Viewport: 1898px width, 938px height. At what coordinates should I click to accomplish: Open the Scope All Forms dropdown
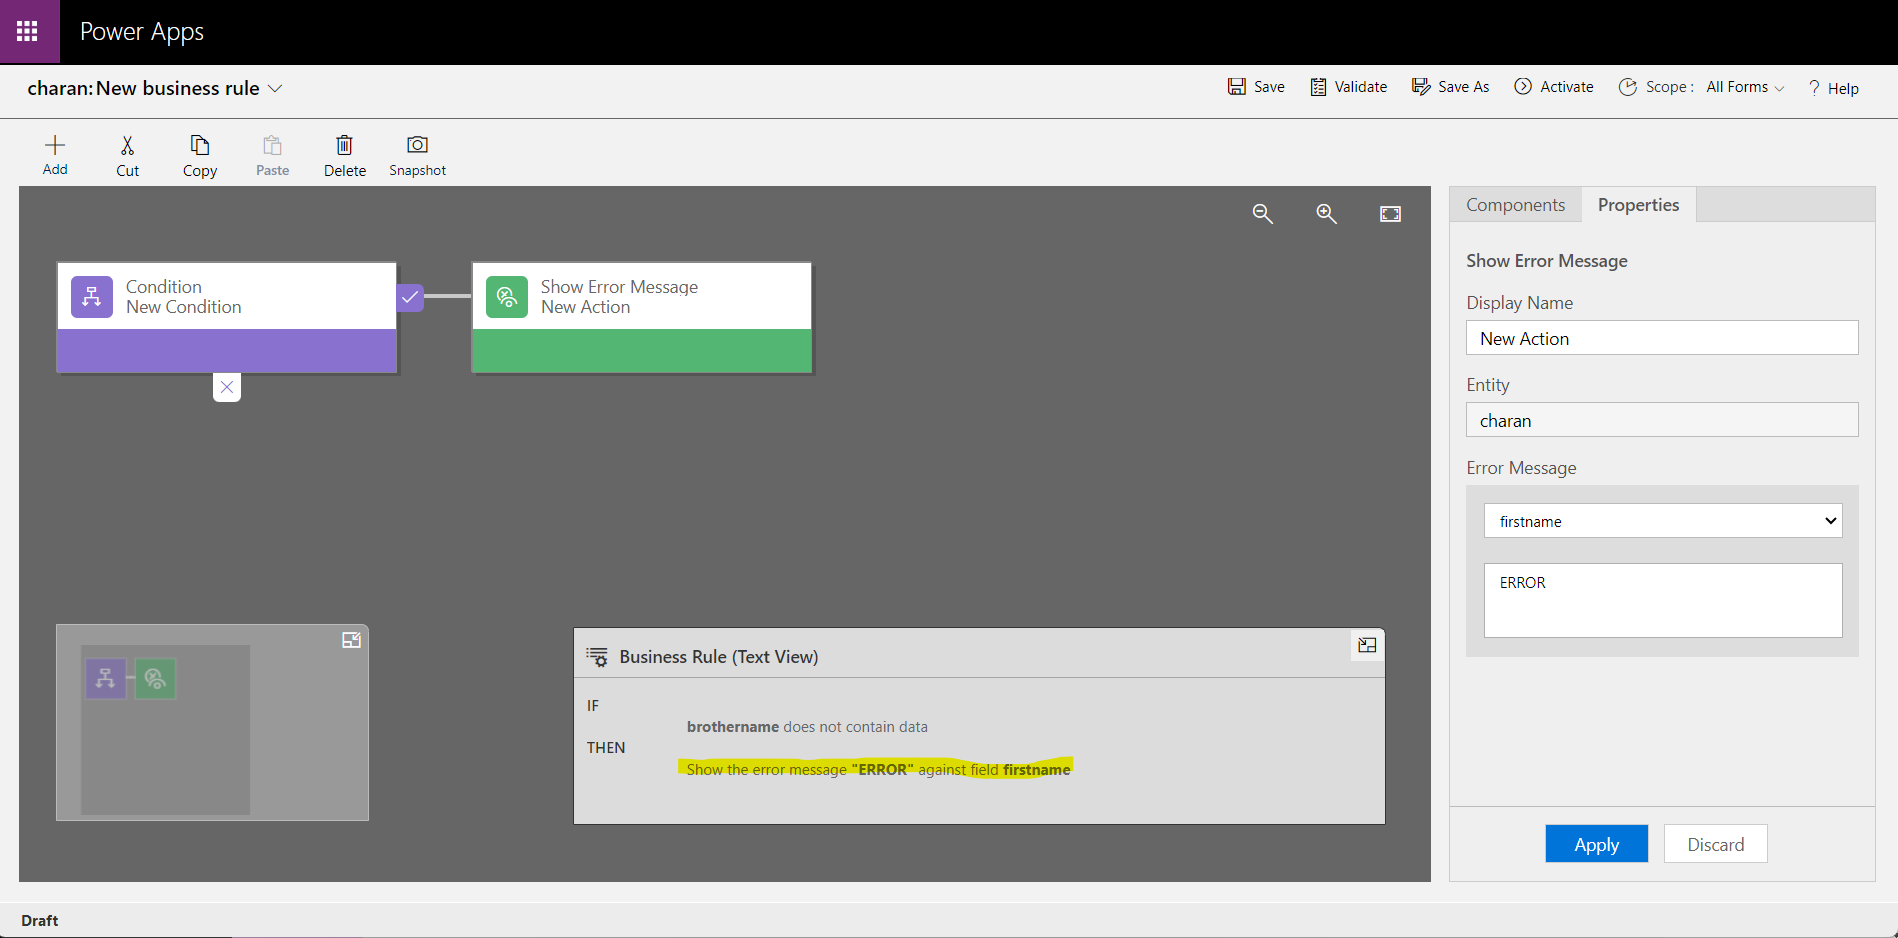click(x=1745, y=87)
